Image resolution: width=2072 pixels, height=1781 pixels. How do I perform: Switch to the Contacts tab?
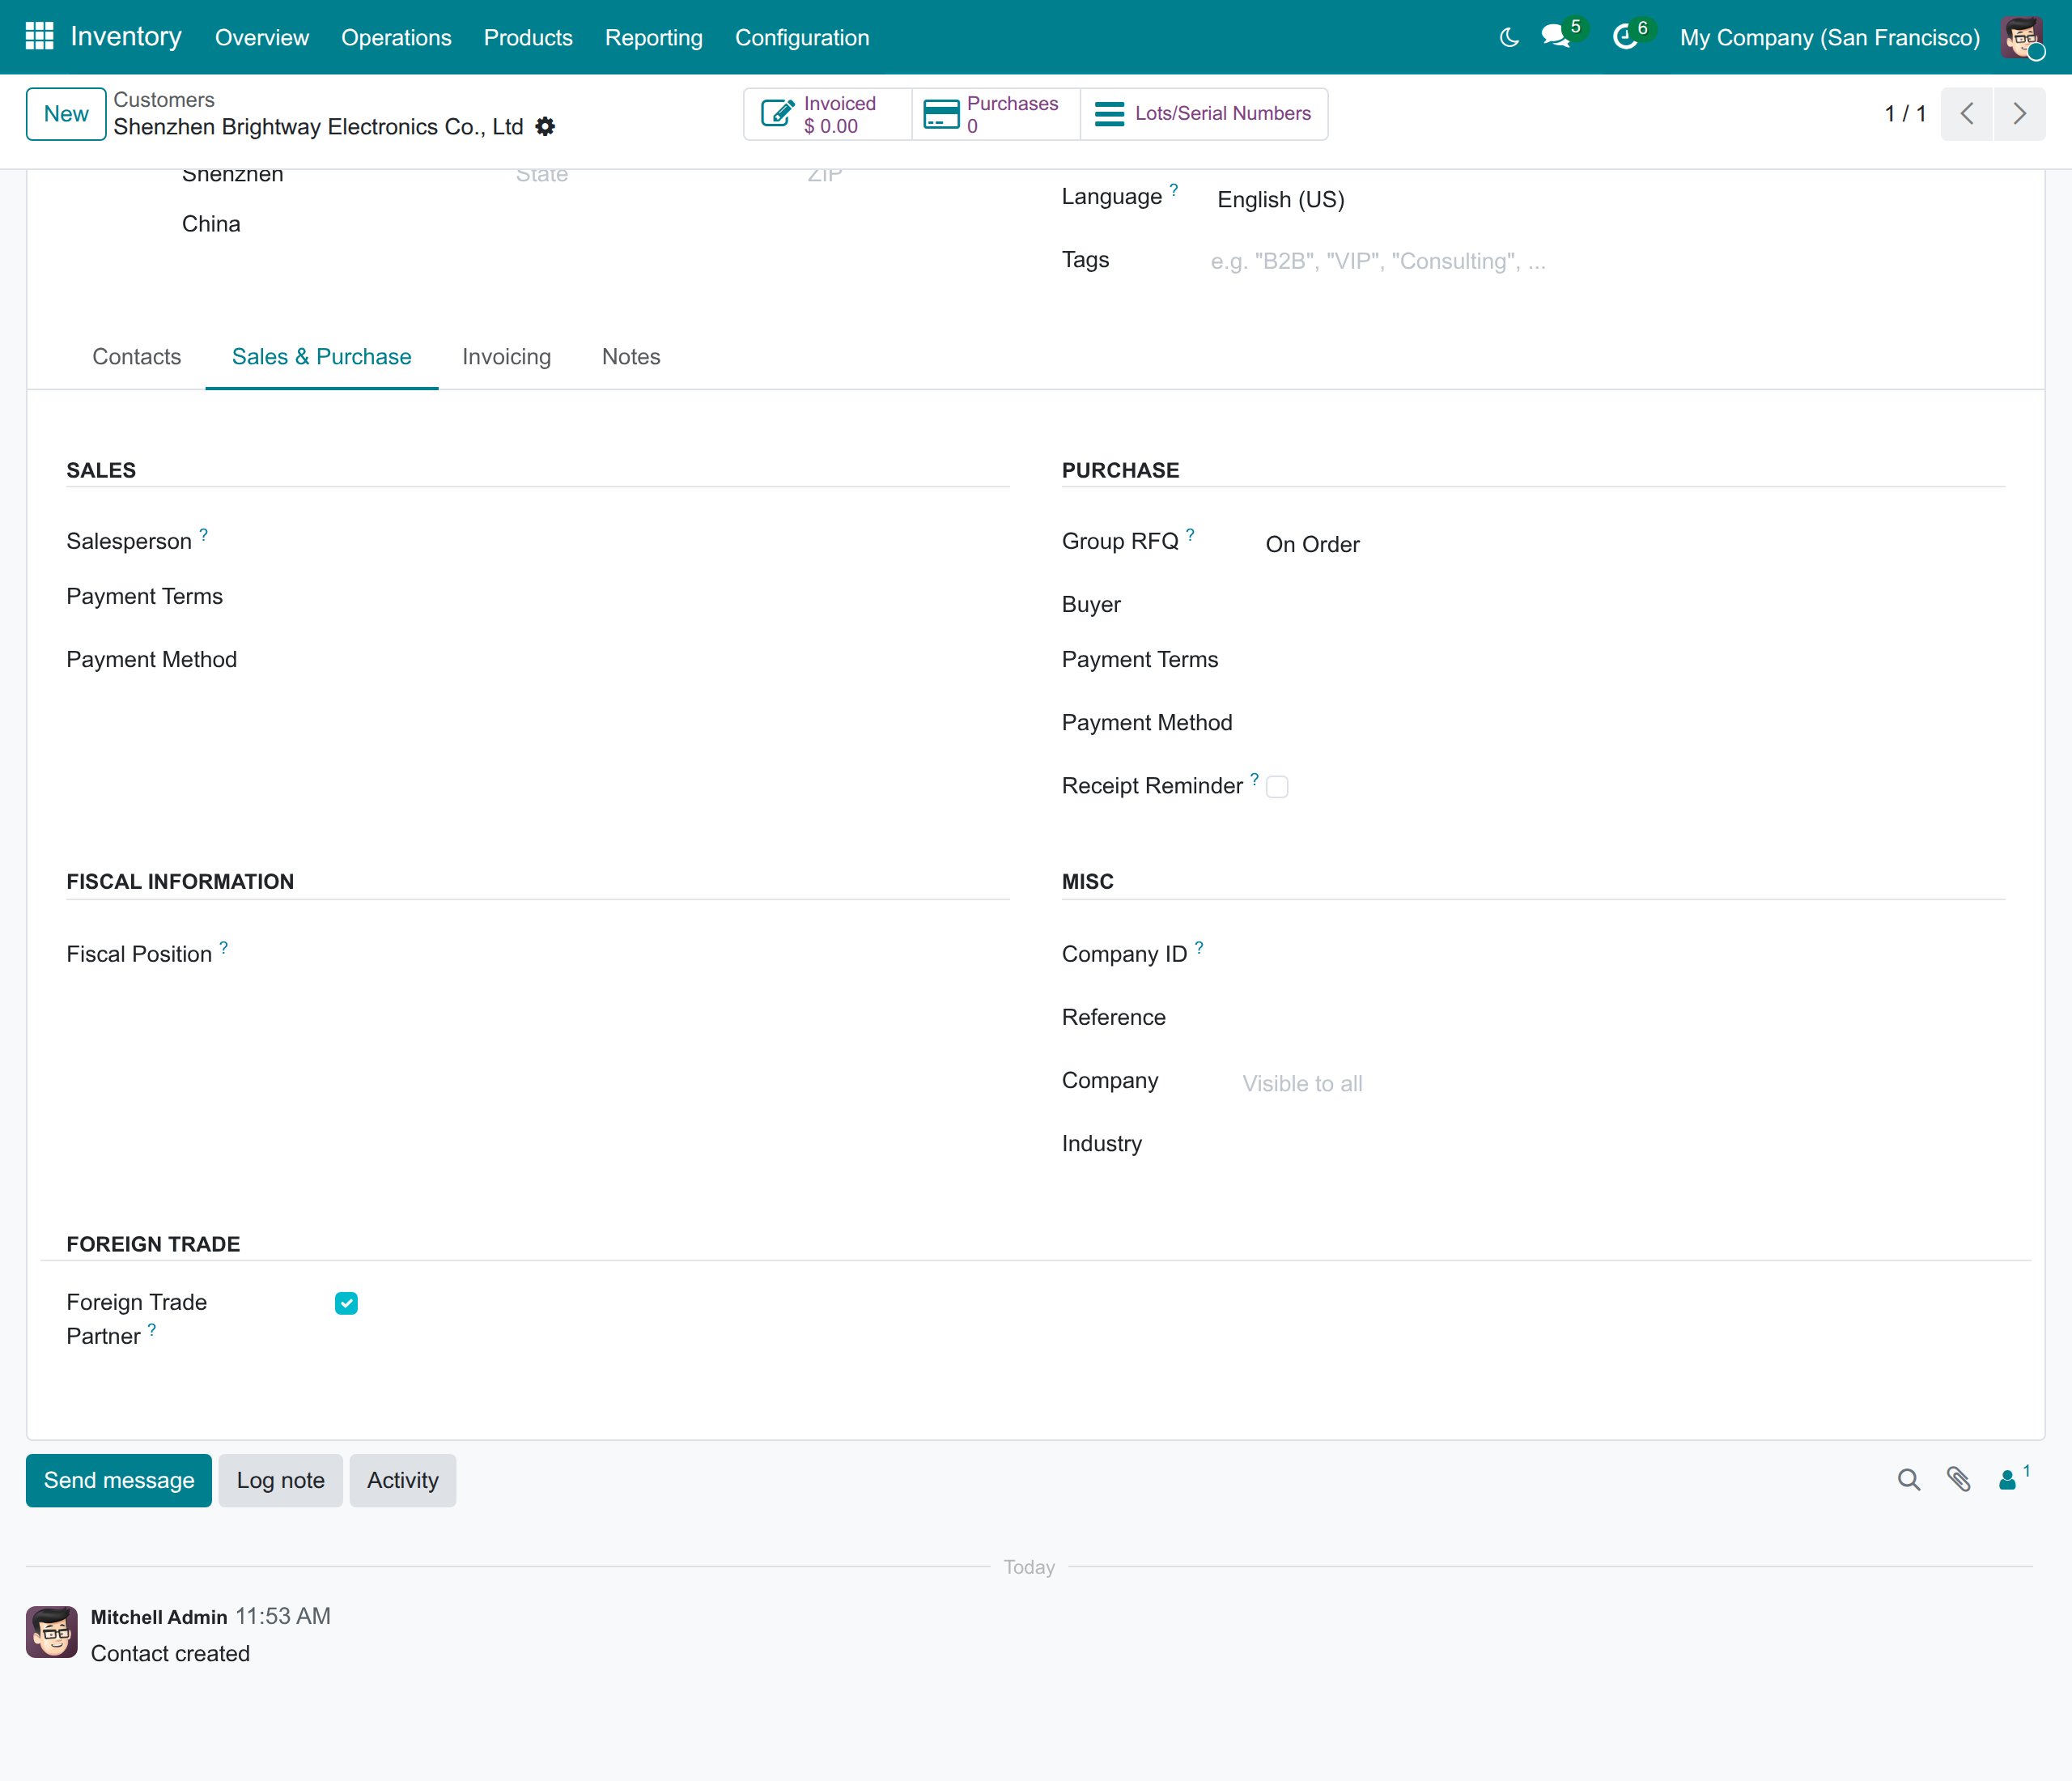137,357
